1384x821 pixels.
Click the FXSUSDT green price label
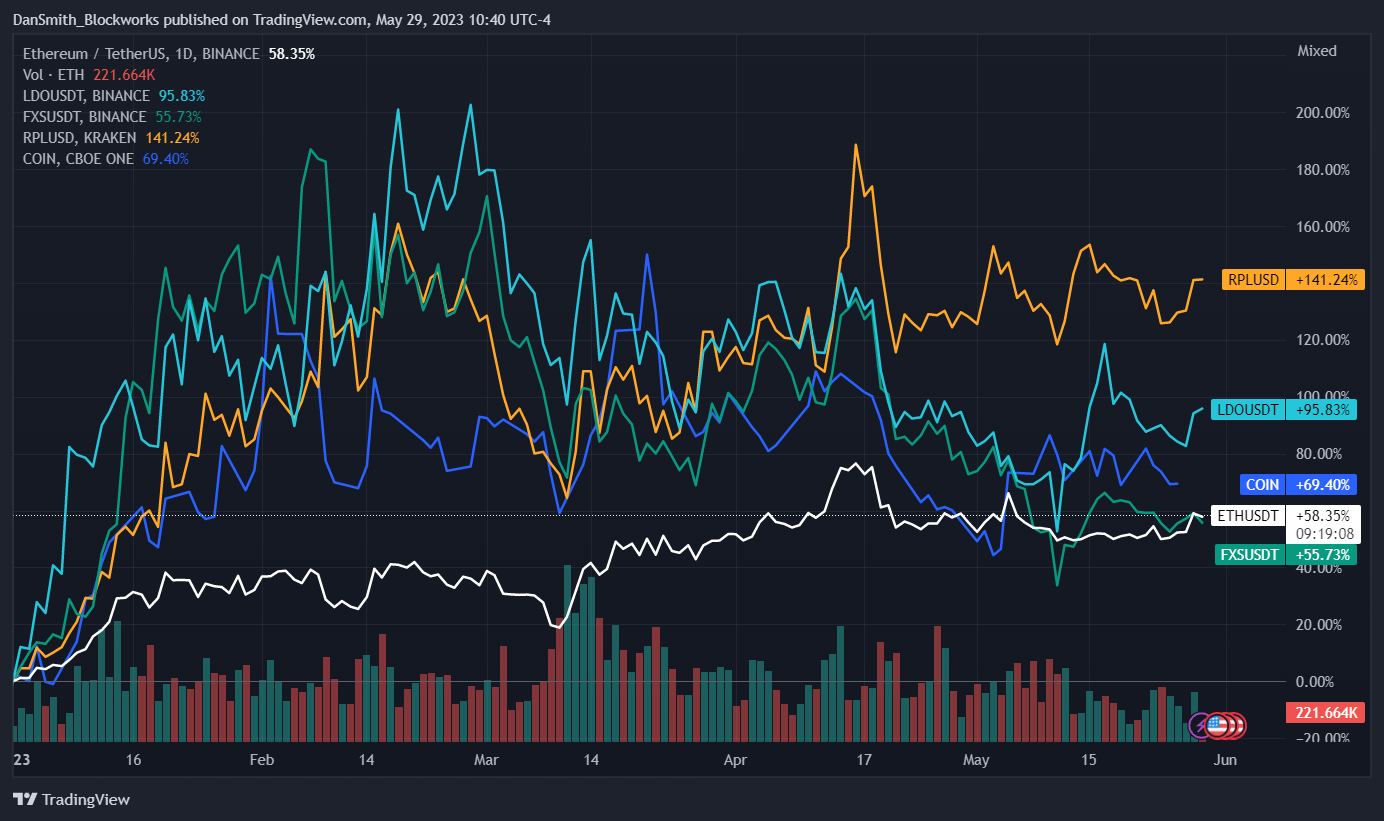click(1249, 554)
